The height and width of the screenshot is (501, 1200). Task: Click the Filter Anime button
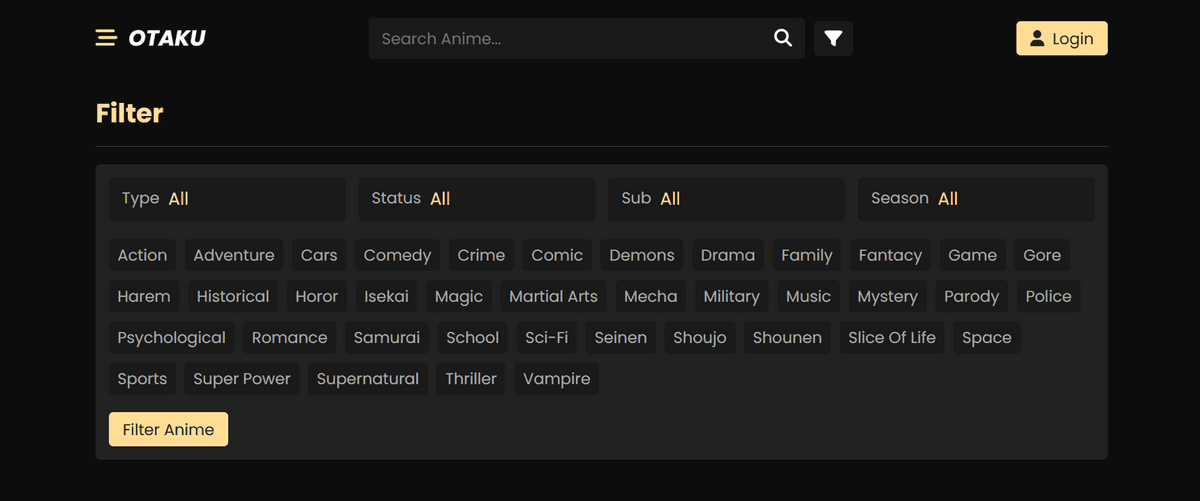[x=168, y=429]
